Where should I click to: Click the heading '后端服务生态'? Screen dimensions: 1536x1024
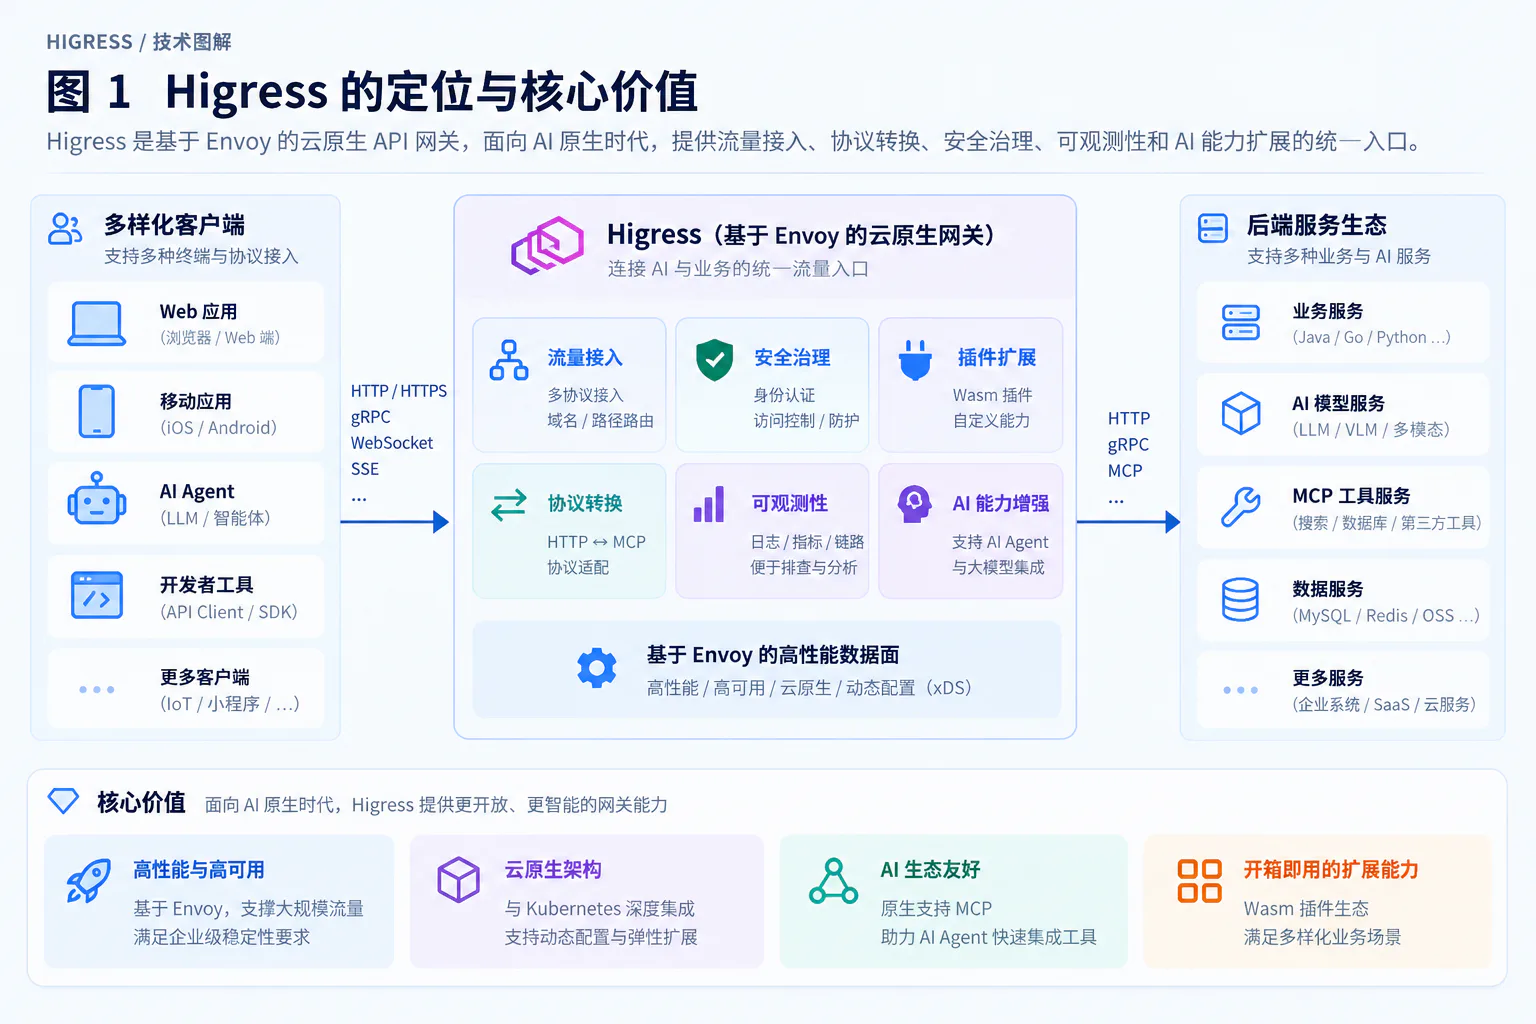click(x=1317, y=225)
